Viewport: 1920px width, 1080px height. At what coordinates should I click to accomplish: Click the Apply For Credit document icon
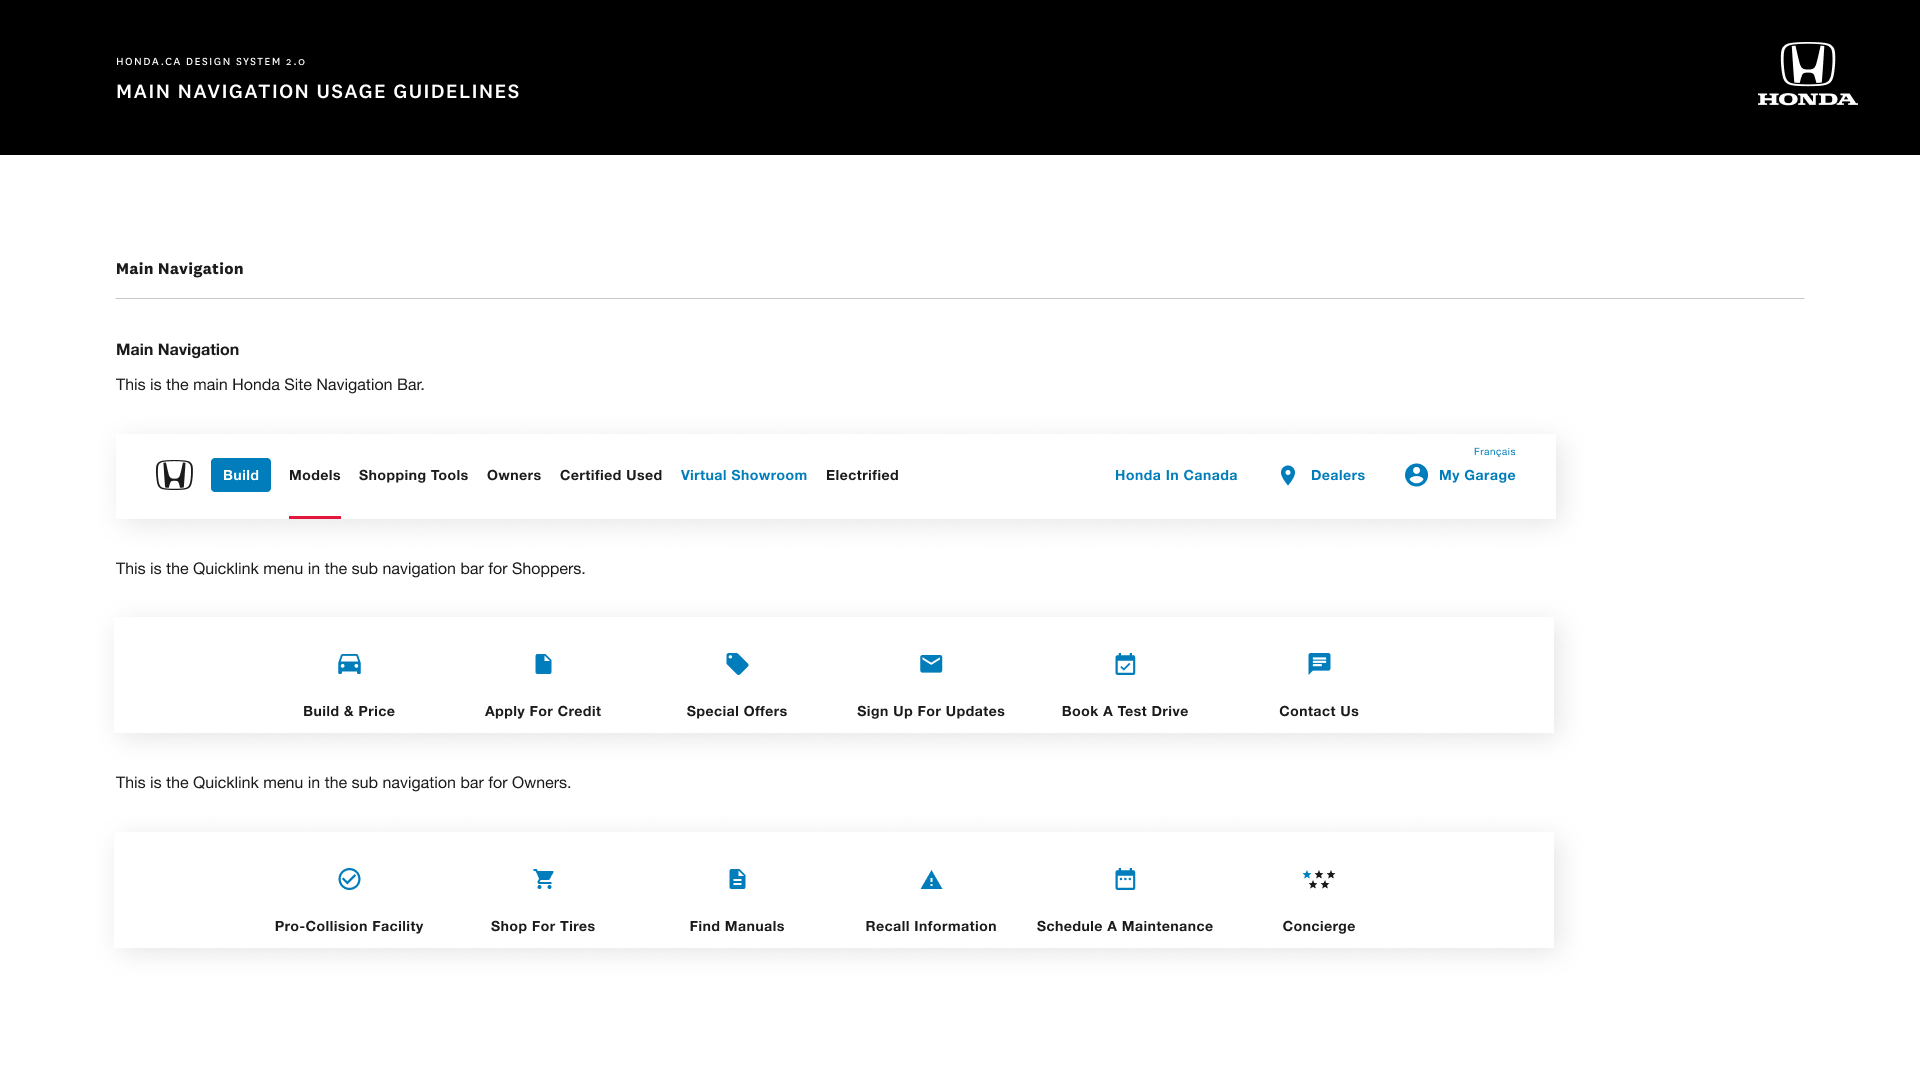pyautogui.click(x=543, y=664)
